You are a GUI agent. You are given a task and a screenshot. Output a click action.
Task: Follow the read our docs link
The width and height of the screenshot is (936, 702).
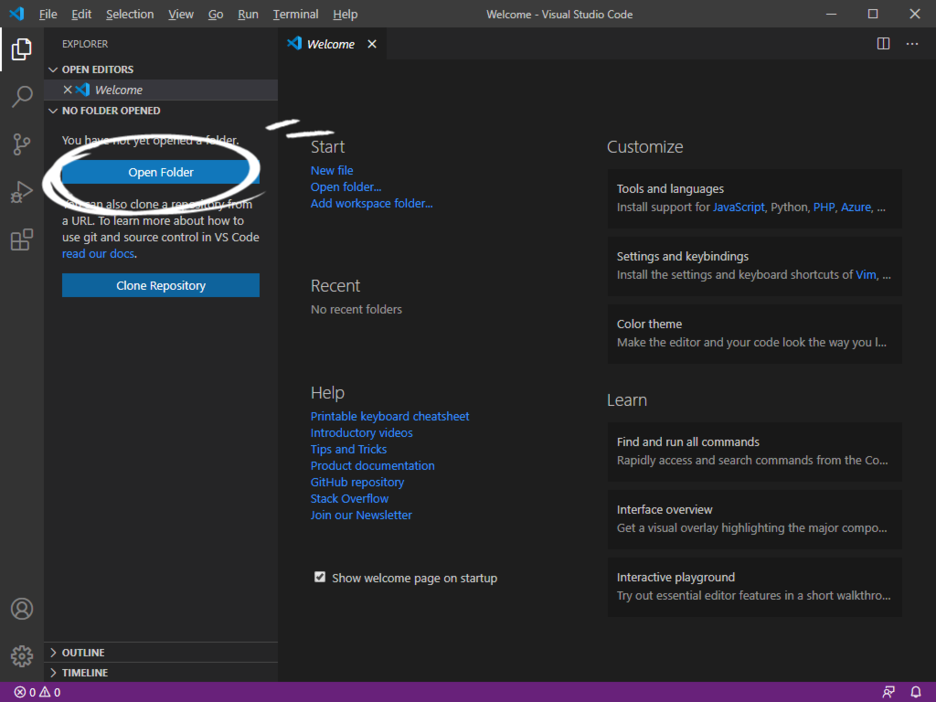click(98, 254)
